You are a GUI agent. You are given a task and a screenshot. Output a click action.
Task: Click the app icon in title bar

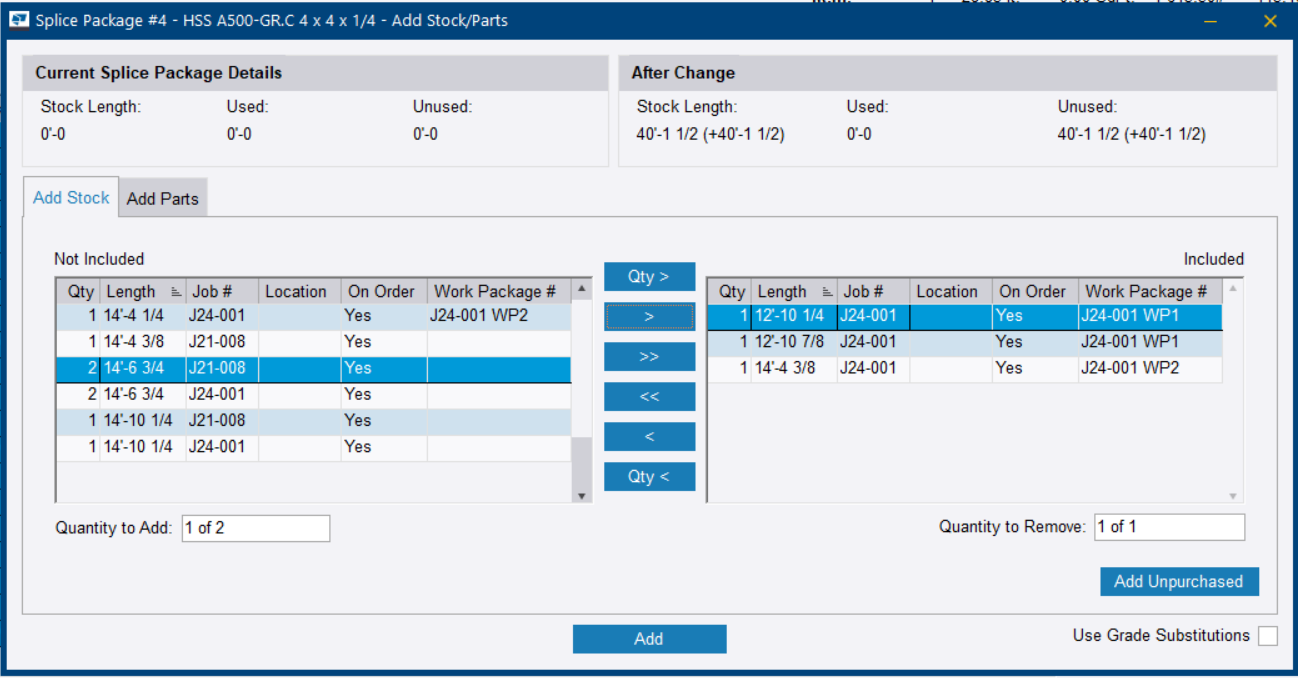pos(19,20)
